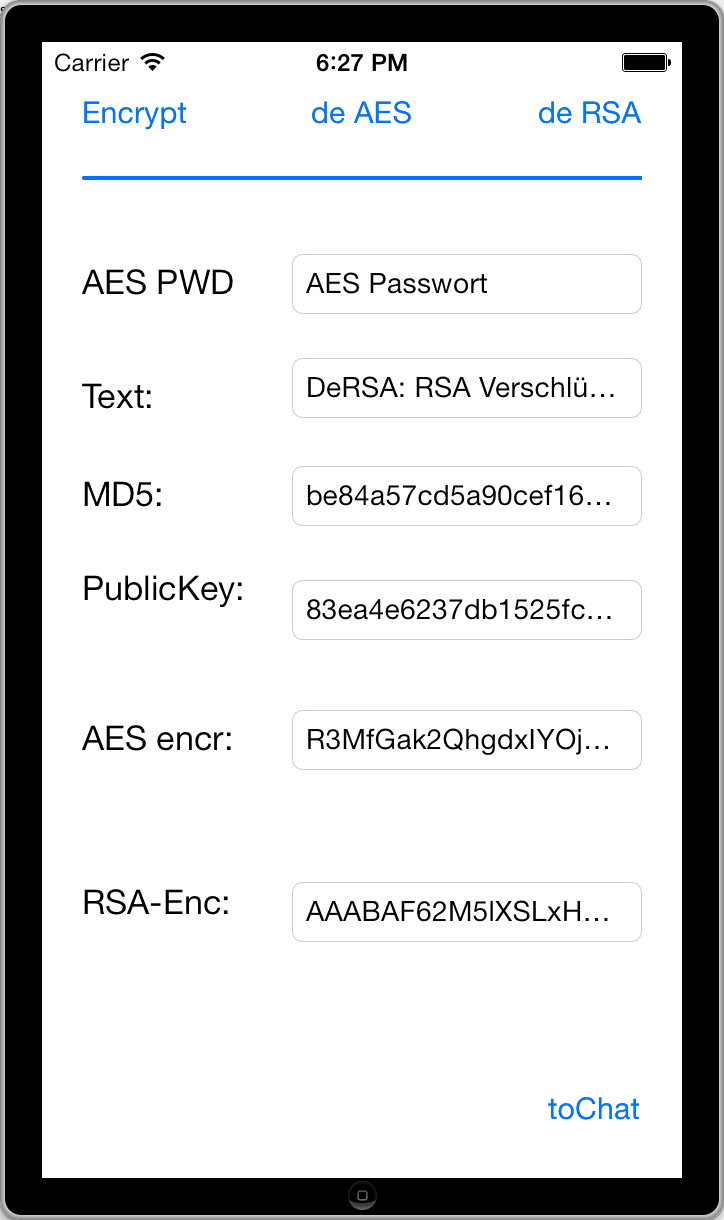Click the battery icon in status bar
Image resolution: width=724 pixels, height=1220 pixels.
pyautogui.click(x=645, y=63)
